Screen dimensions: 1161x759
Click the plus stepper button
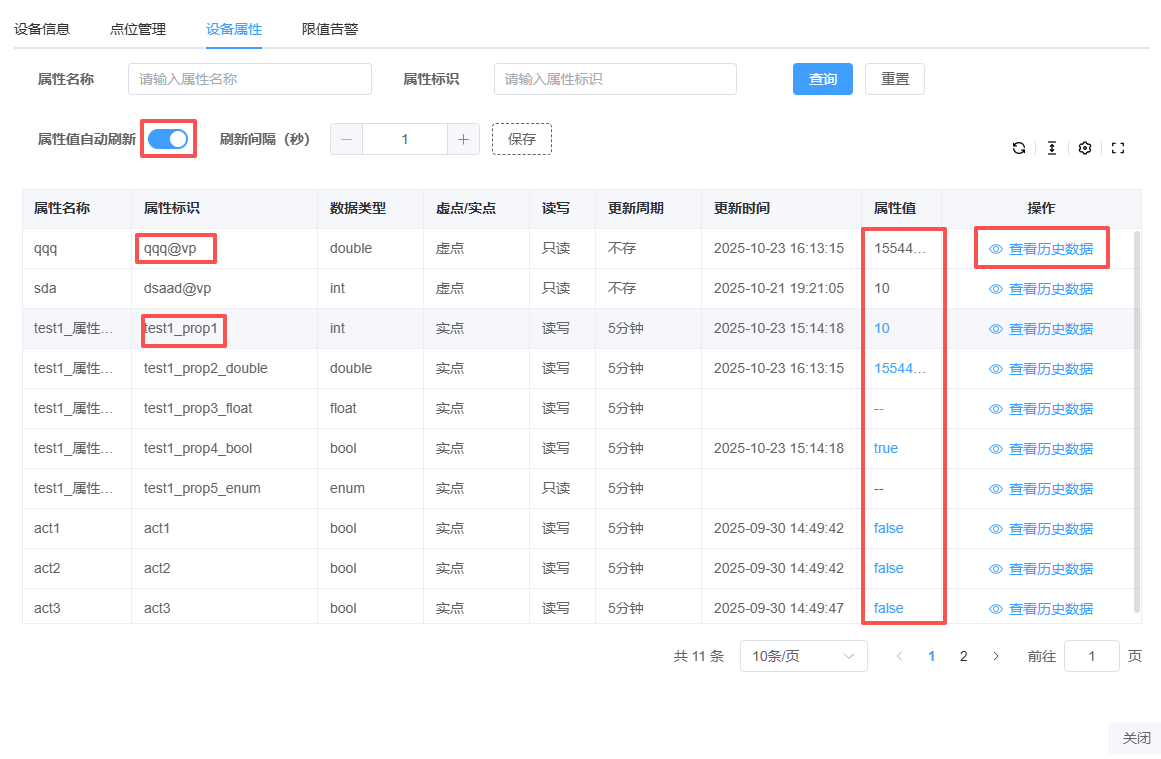[464, 139]
